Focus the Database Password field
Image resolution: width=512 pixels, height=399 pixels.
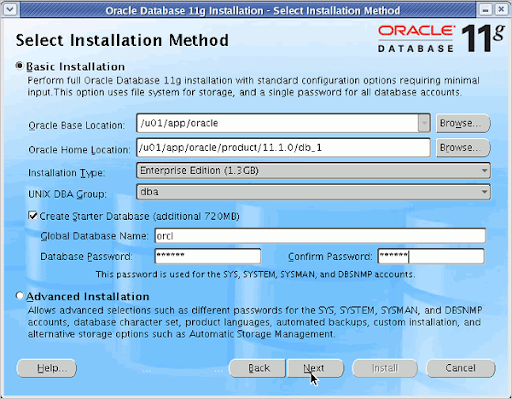tap(208, 256)
